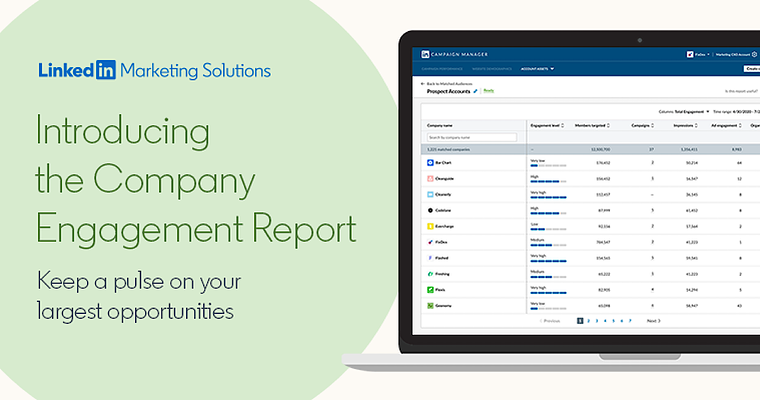Click the LinkedIn logo in Campaign Manager header
760x400 pixels.
click(425, 54)
